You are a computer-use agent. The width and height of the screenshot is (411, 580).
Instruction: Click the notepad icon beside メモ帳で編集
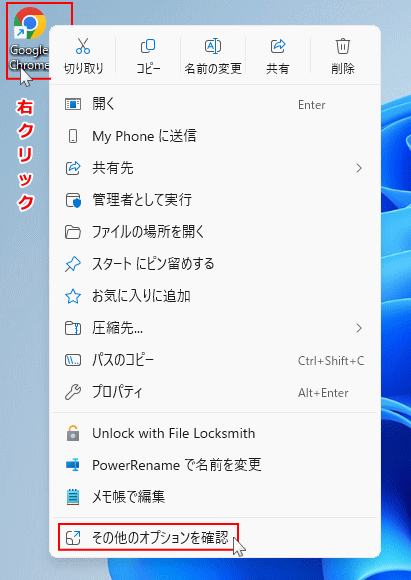pos(73,497)
